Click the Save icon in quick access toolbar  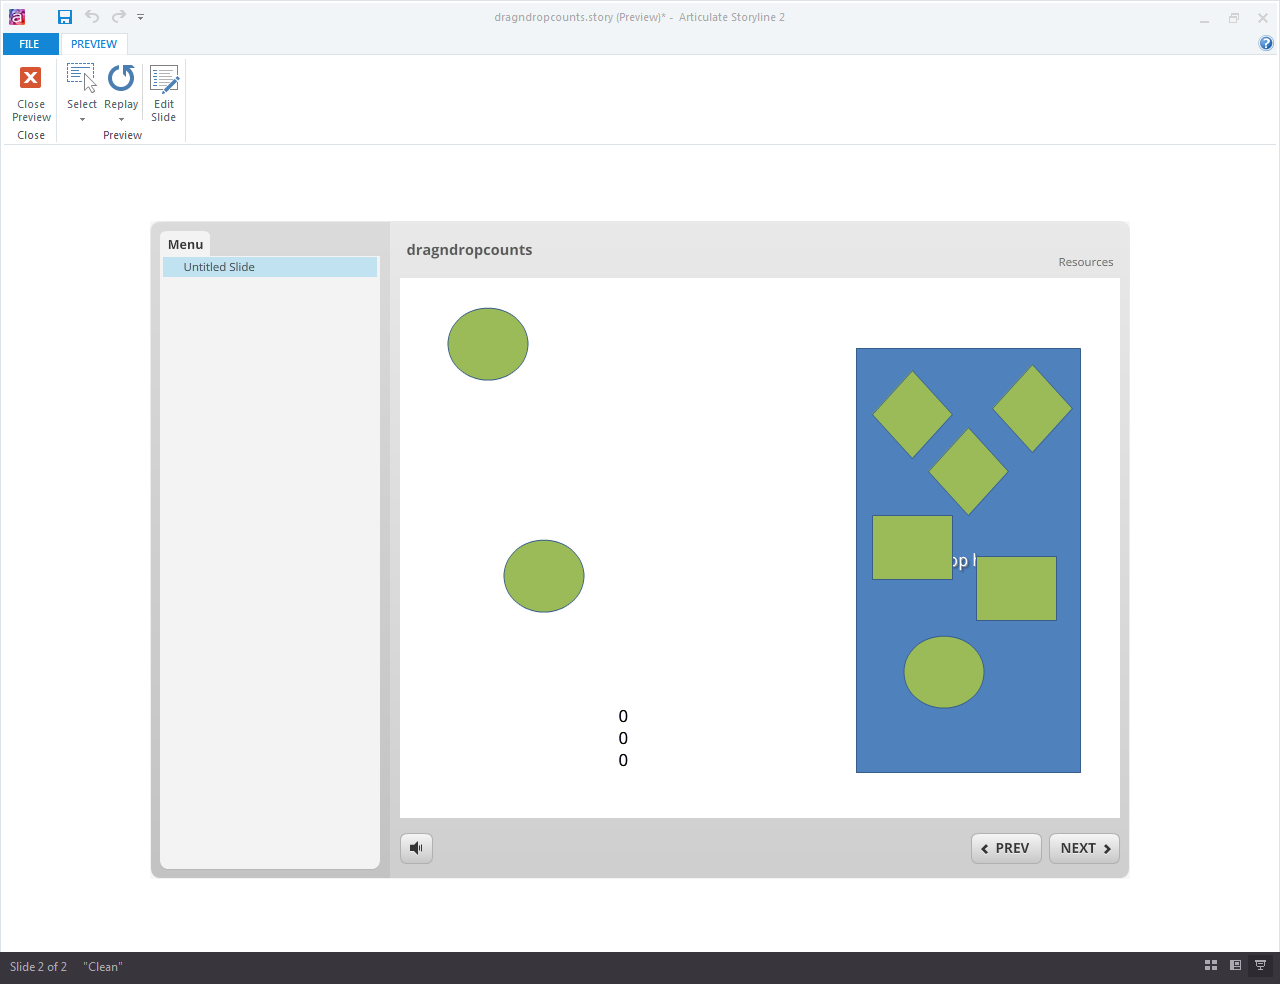coord(64,16)
